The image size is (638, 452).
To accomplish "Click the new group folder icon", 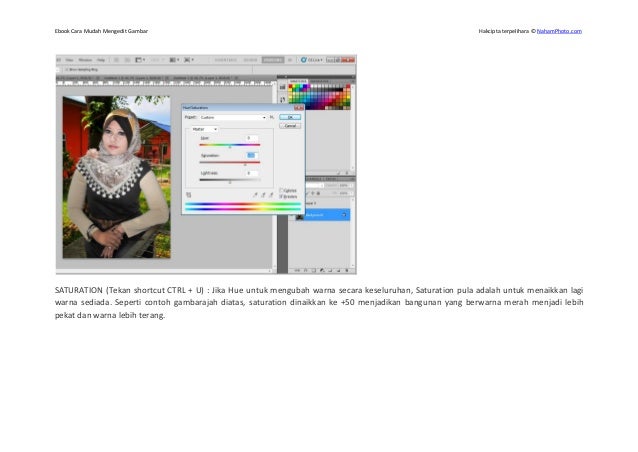I will (x=330, y=270).
